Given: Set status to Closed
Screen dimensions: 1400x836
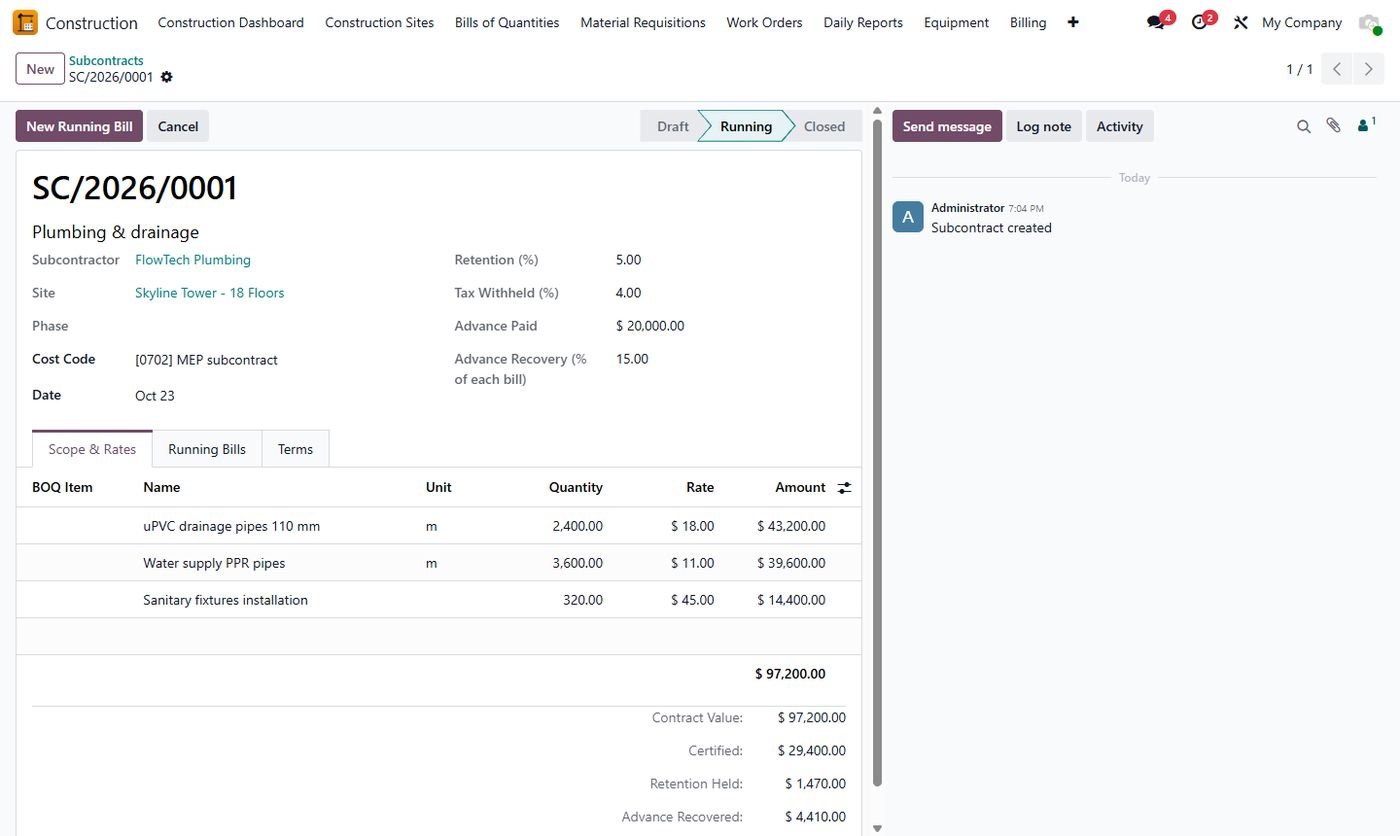Looking at the screenshot, I should coord(825,126).
